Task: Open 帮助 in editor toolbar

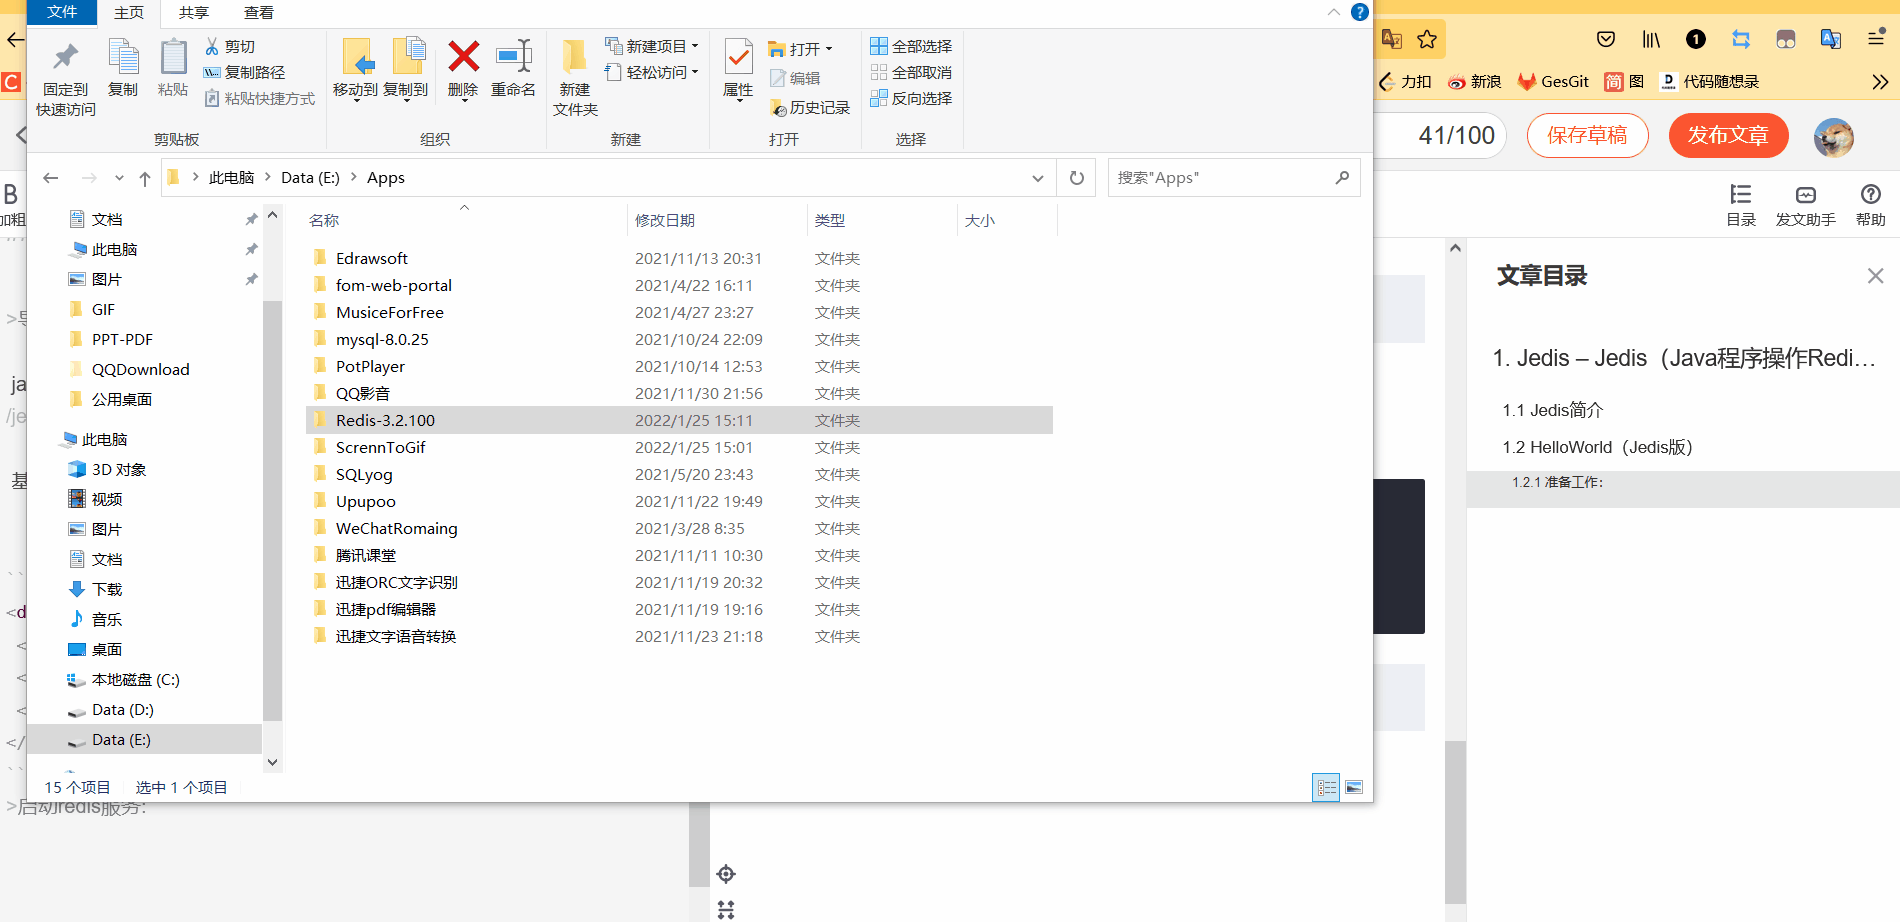Action: [1871, 205]
